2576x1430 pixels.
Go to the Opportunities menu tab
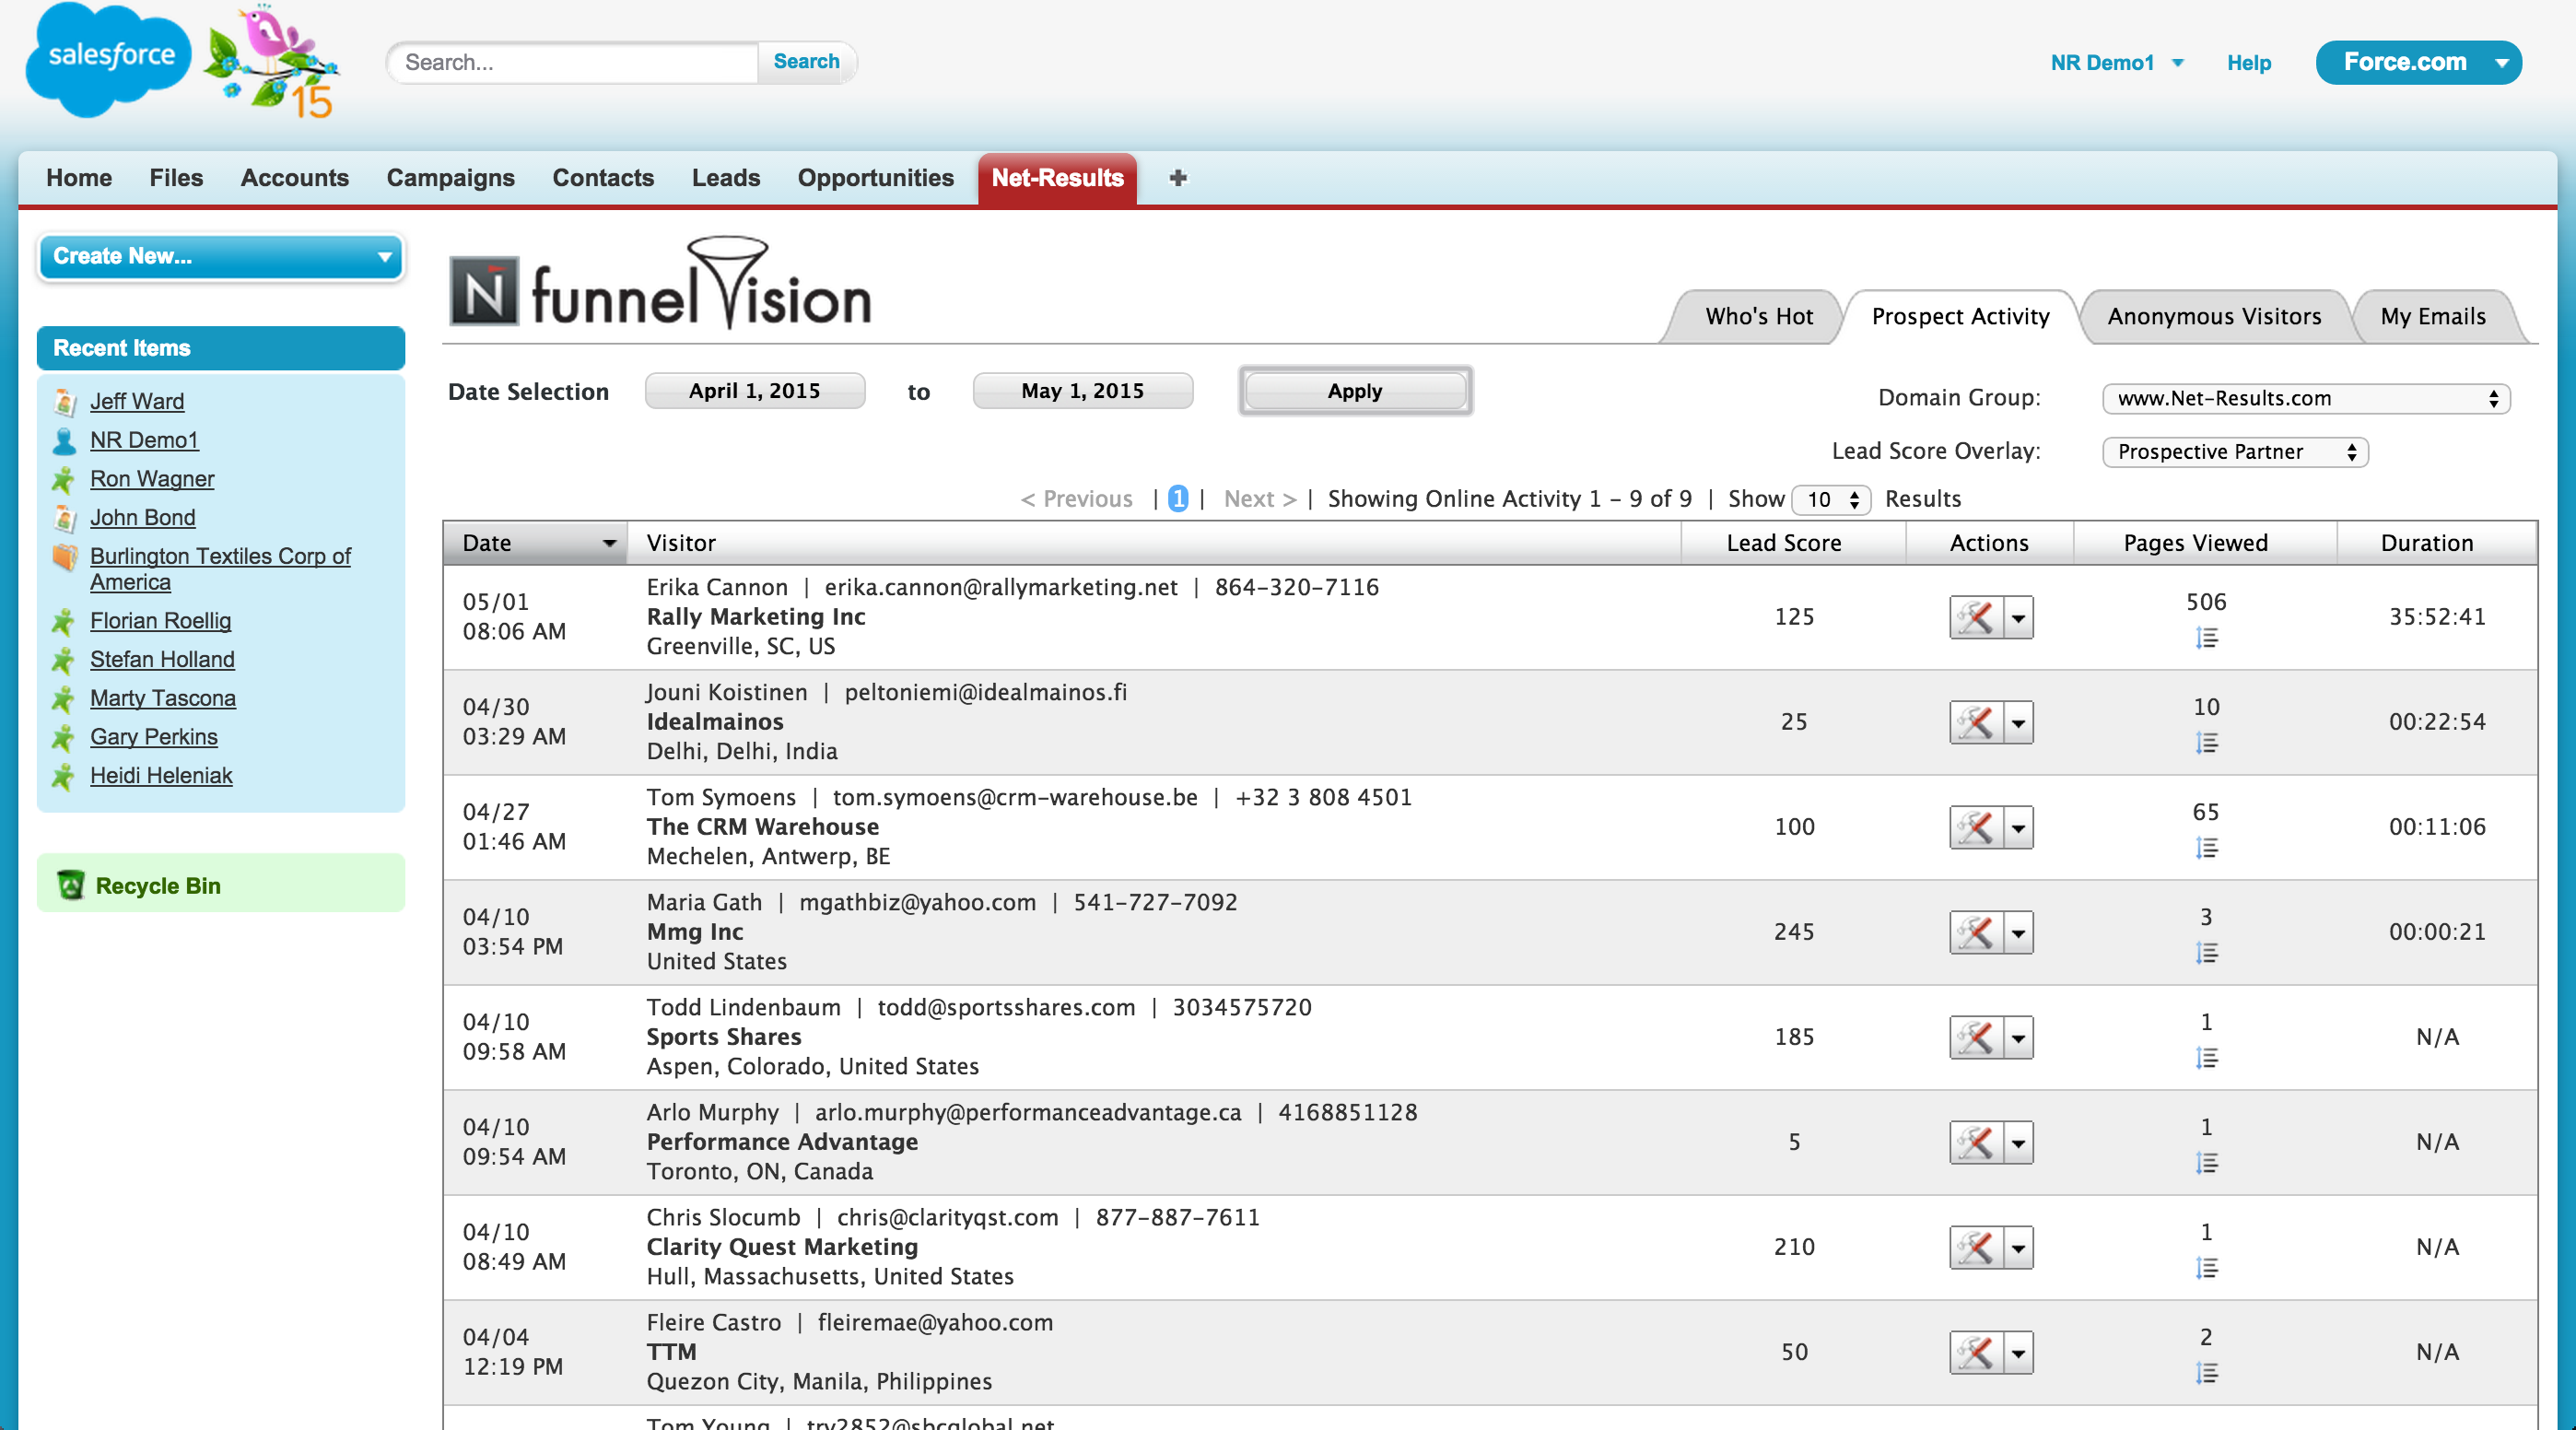coord(875,178)
